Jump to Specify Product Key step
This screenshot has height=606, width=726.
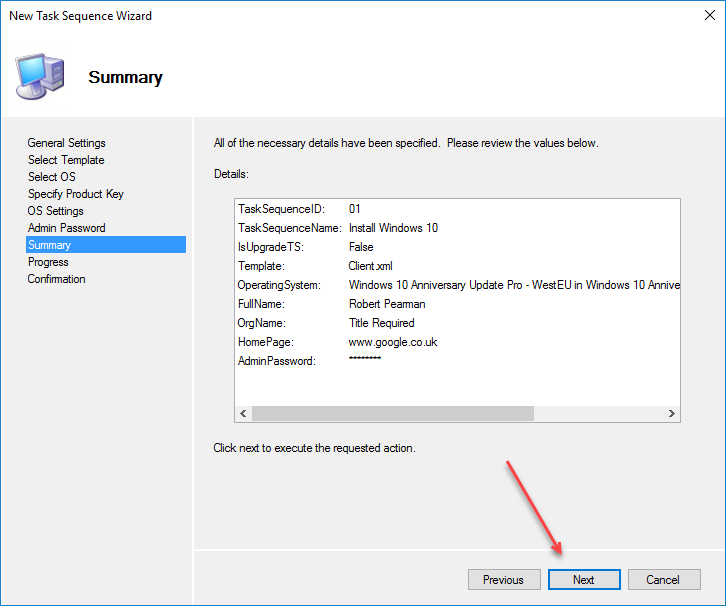tap(76, 194)
